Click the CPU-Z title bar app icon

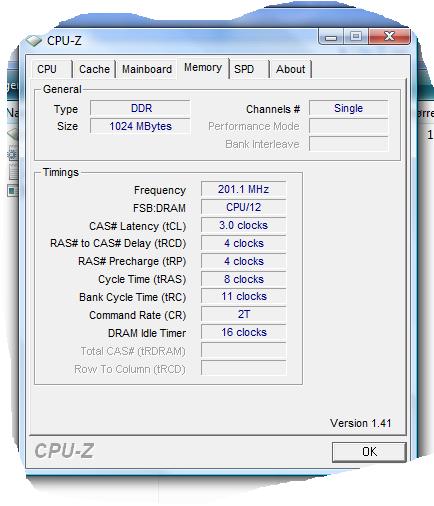click(x=34, y=40)
